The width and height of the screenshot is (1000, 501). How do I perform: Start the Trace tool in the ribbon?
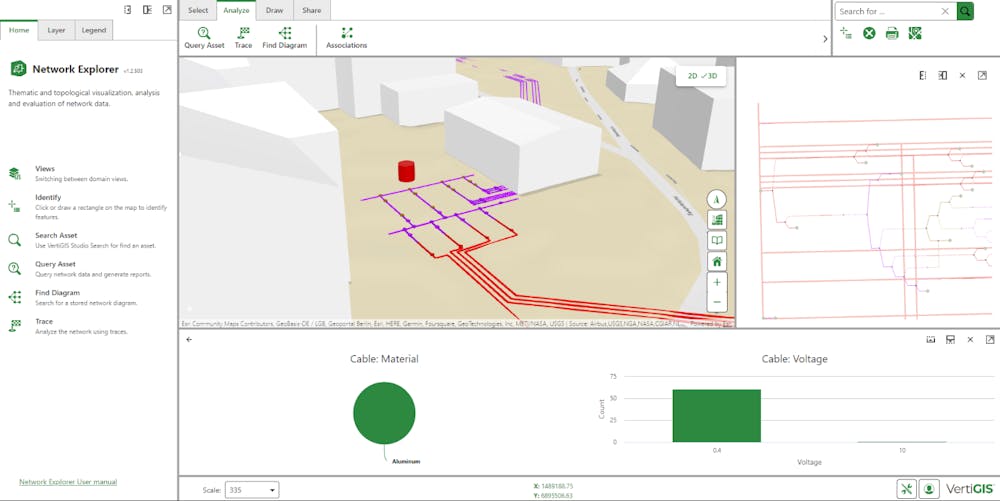tap(243, 38)
